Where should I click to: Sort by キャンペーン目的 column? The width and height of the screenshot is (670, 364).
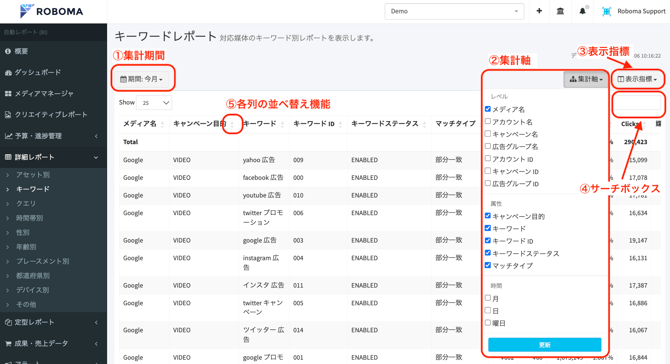tap(204, 124)
